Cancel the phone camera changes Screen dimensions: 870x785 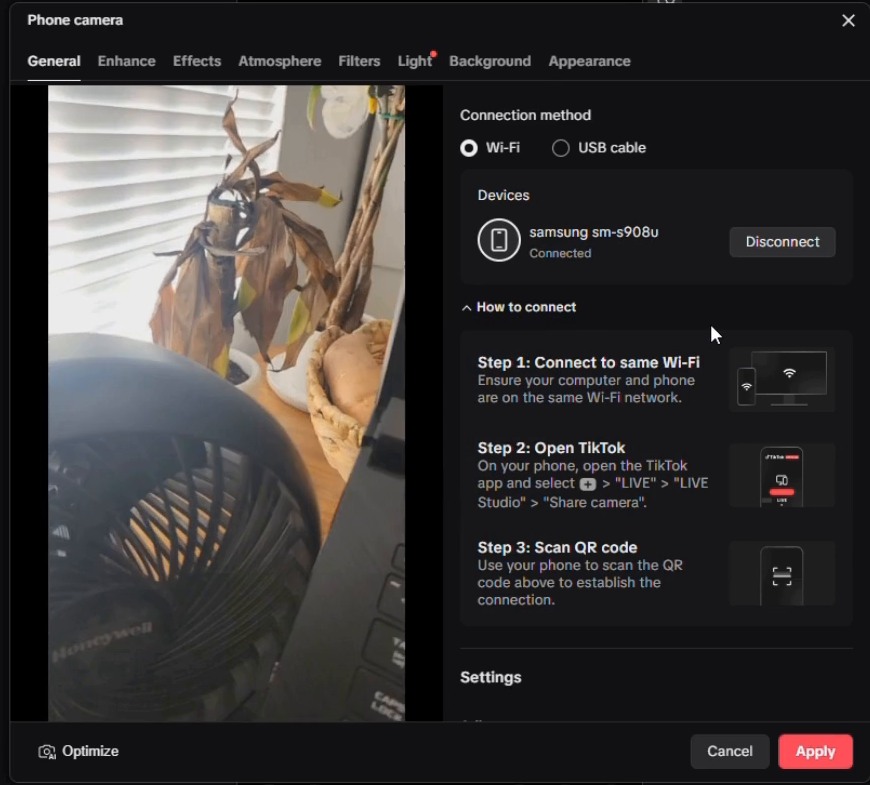[x=730, y=751]
